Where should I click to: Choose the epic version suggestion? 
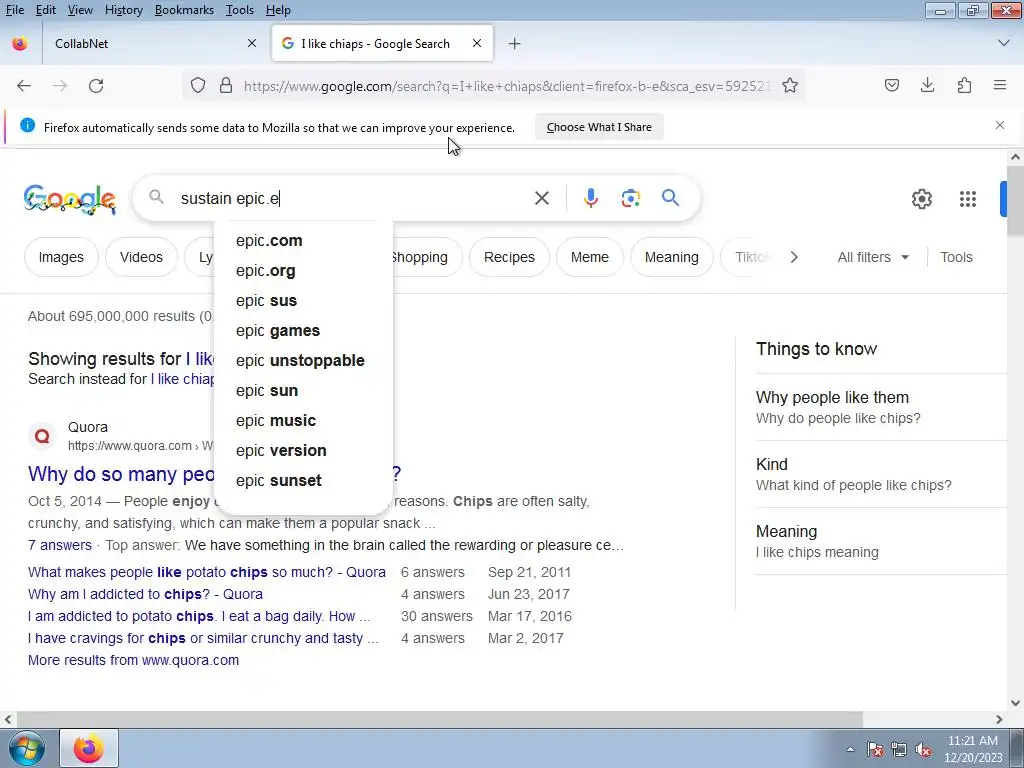click(x=304, y=451)
